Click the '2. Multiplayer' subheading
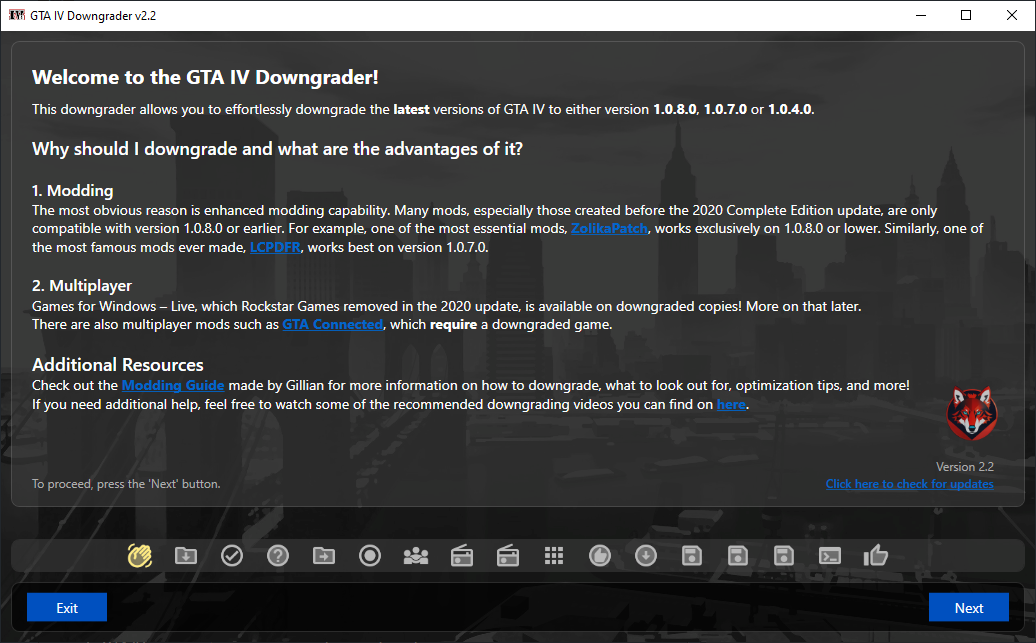Image resolution: width=1036 pixels, height=643 pixels. 82,285
